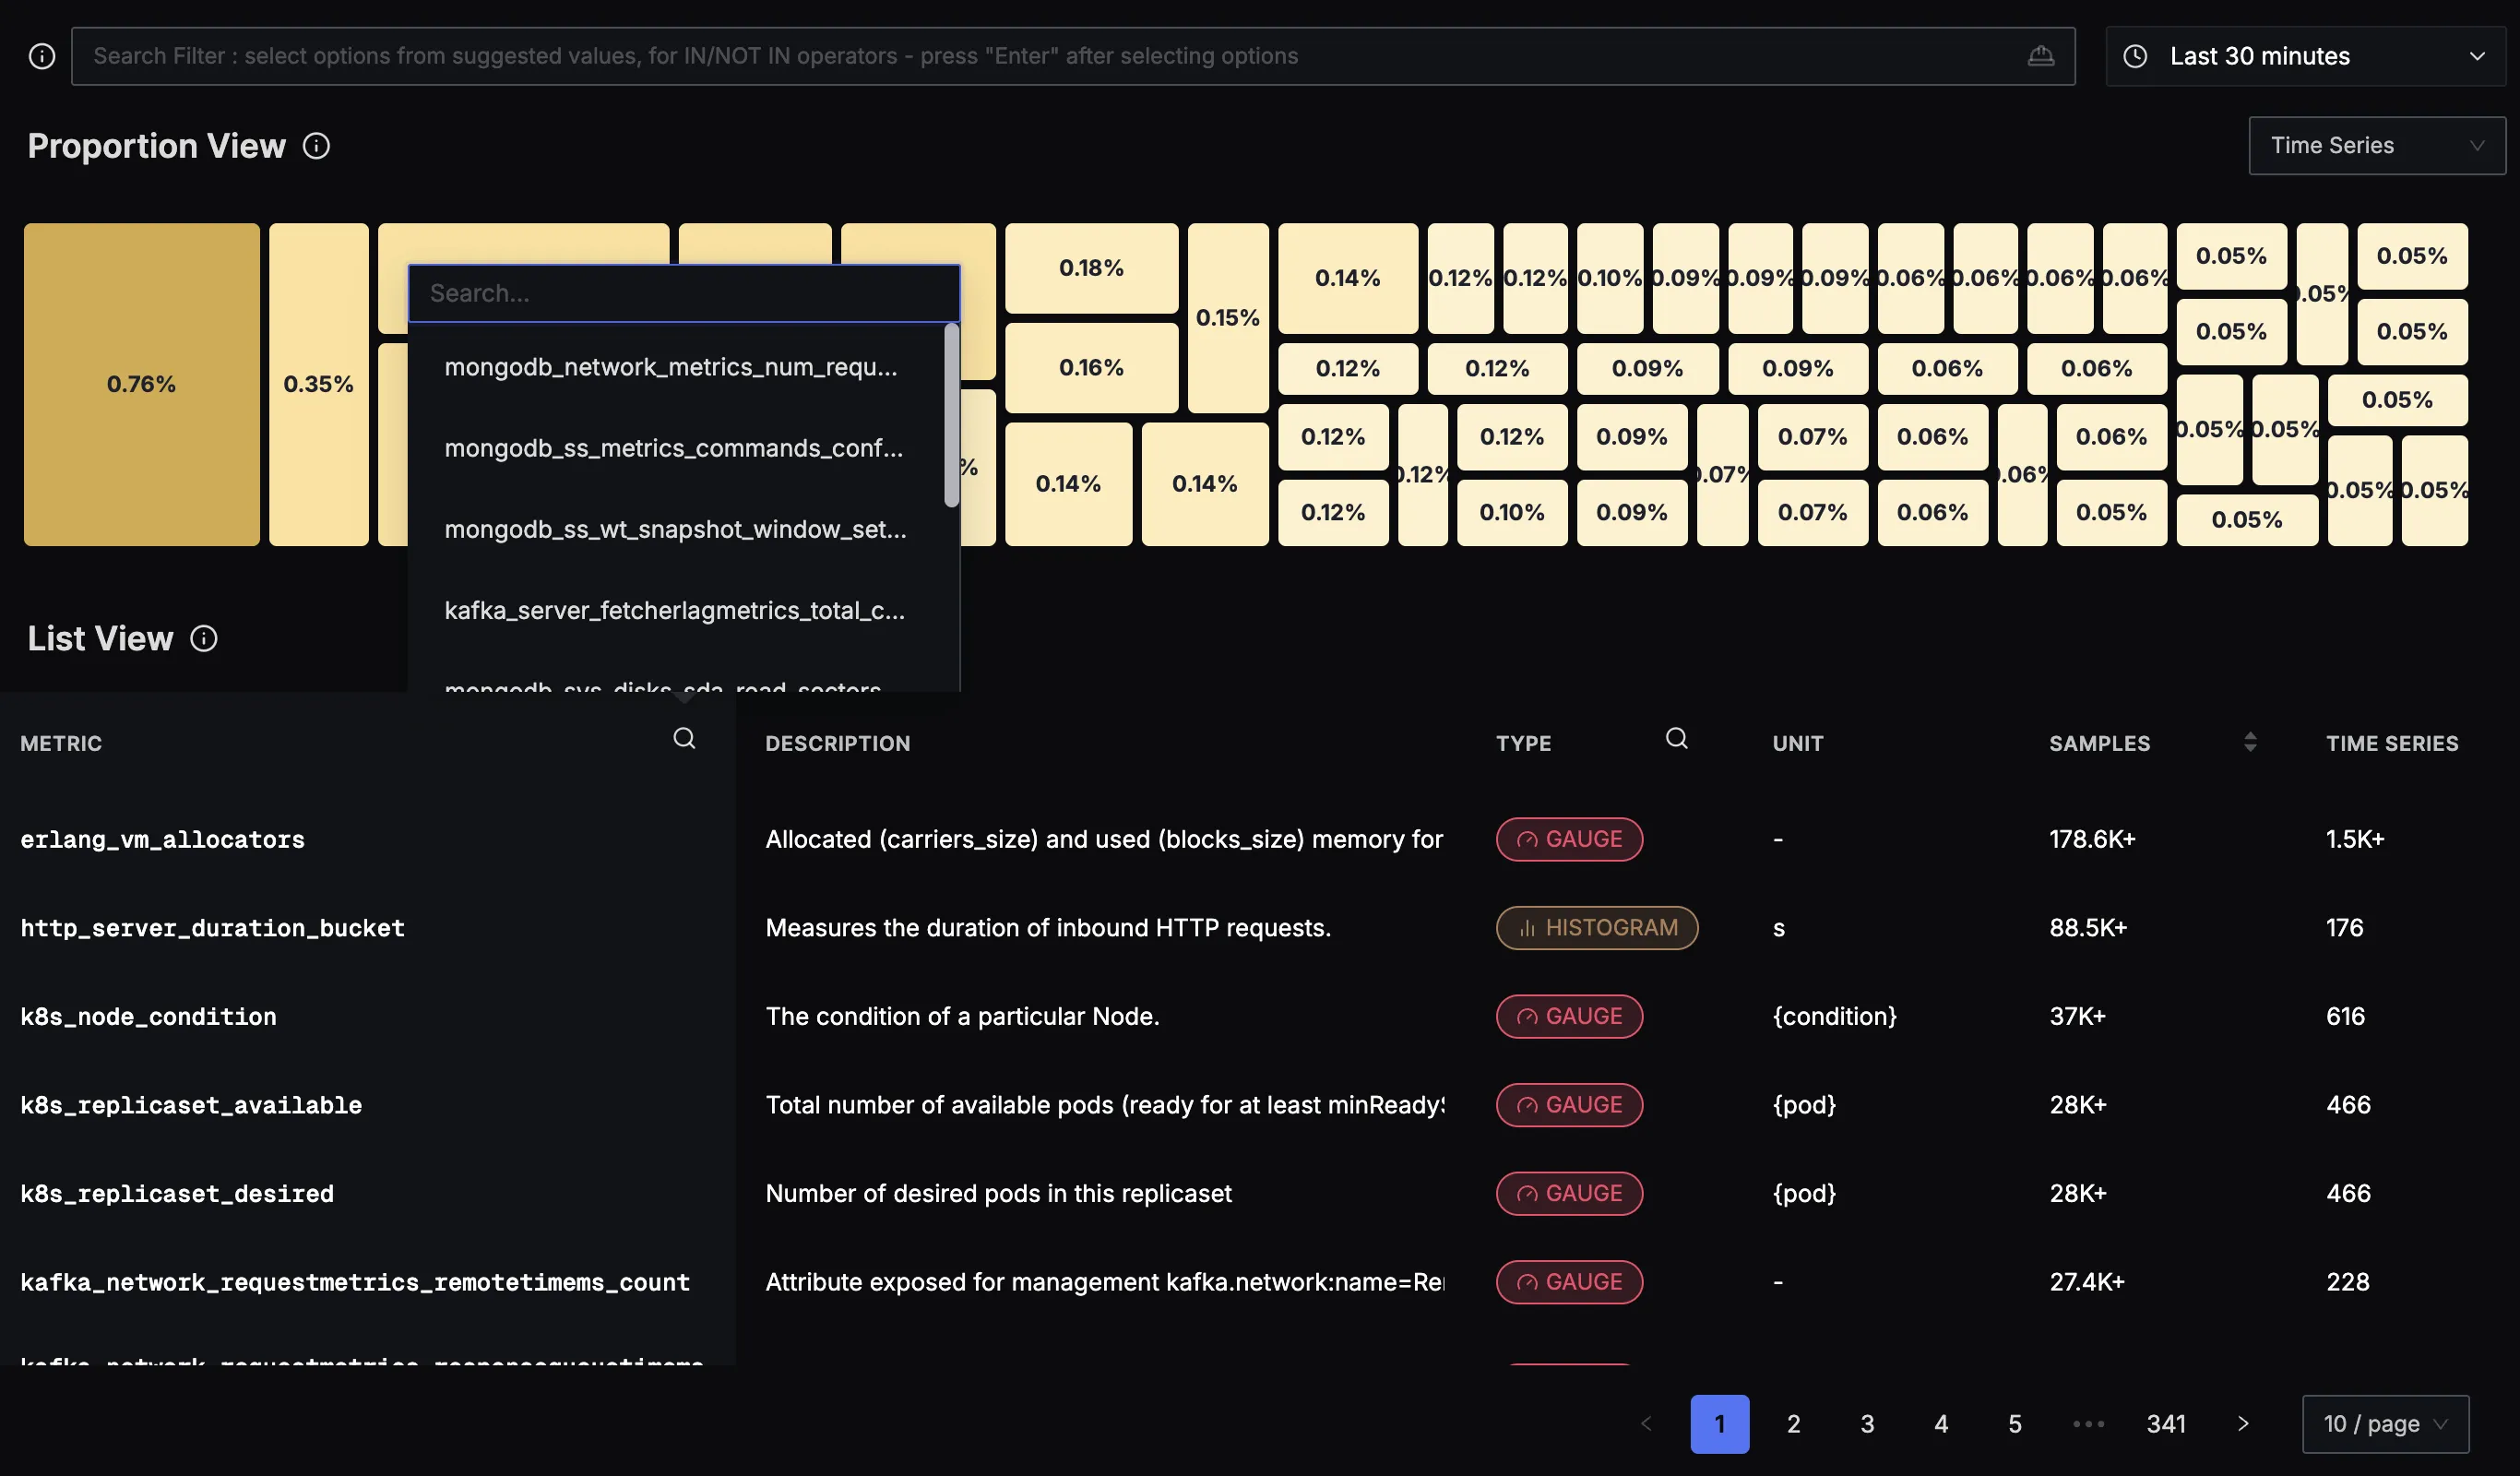Sort by Samples column arrows

[2250, 742]
